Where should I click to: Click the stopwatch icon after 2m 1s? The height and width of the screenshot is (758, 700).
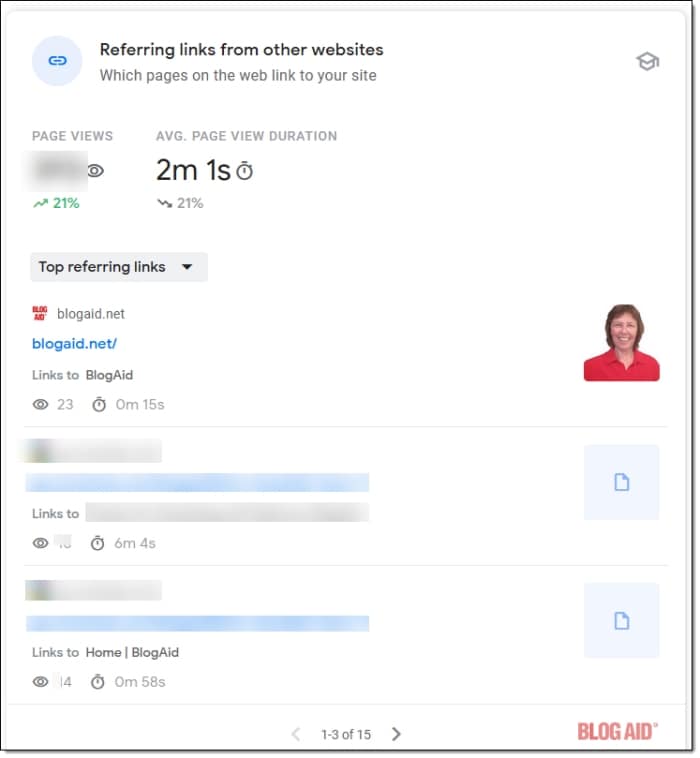[245, 172]
